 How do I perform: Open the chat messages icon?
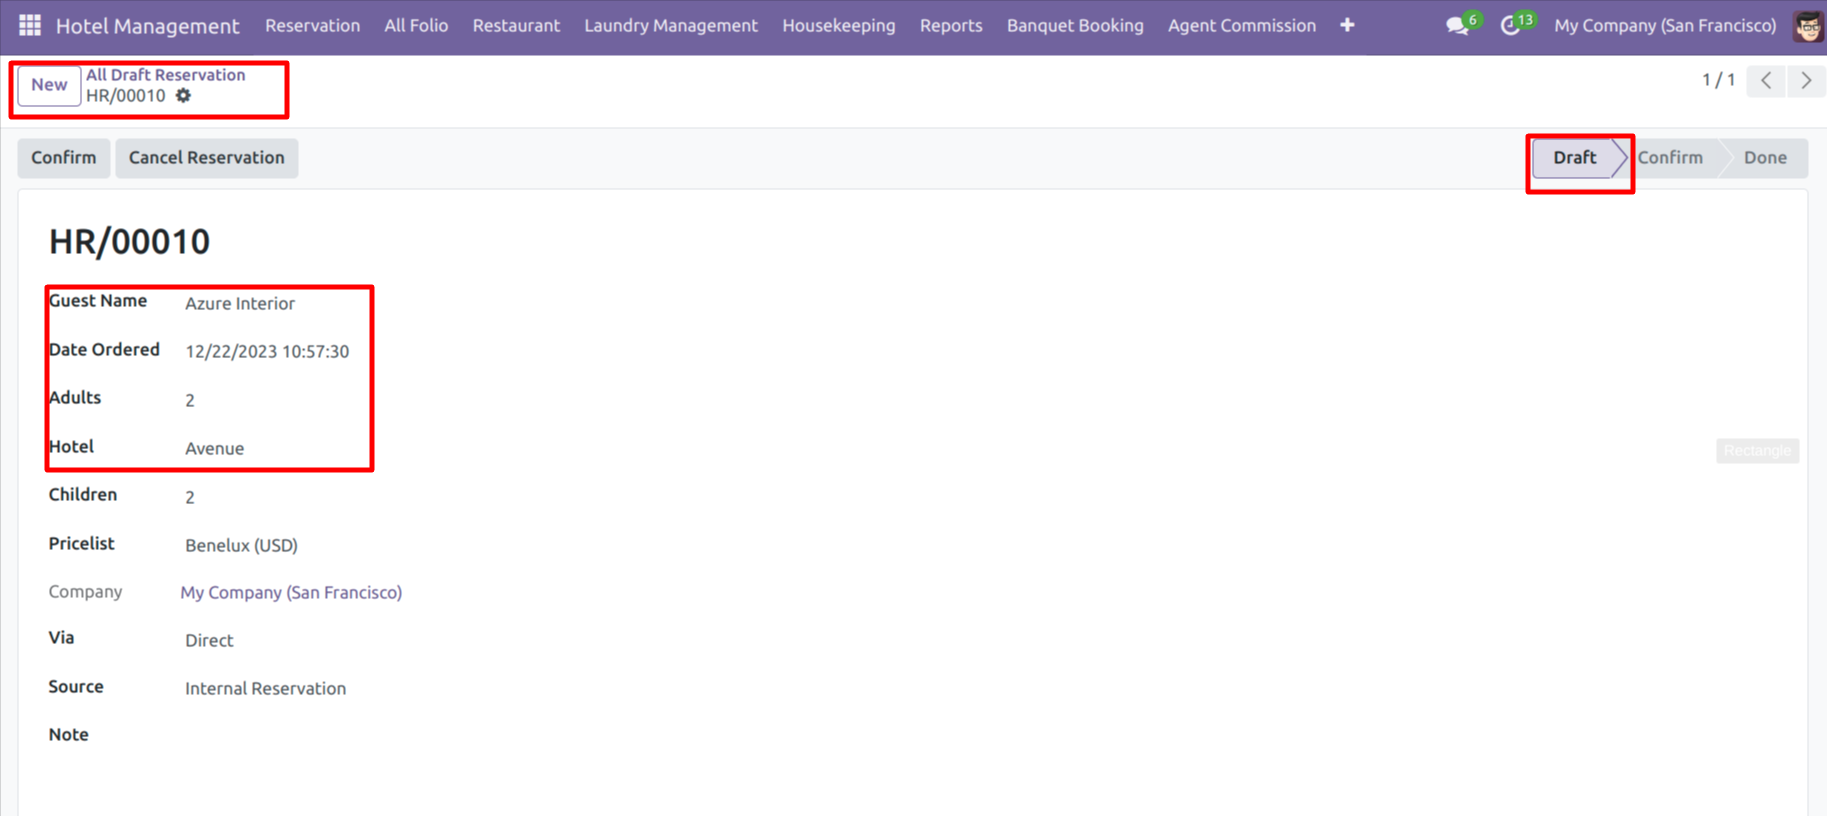point(1458,26)
